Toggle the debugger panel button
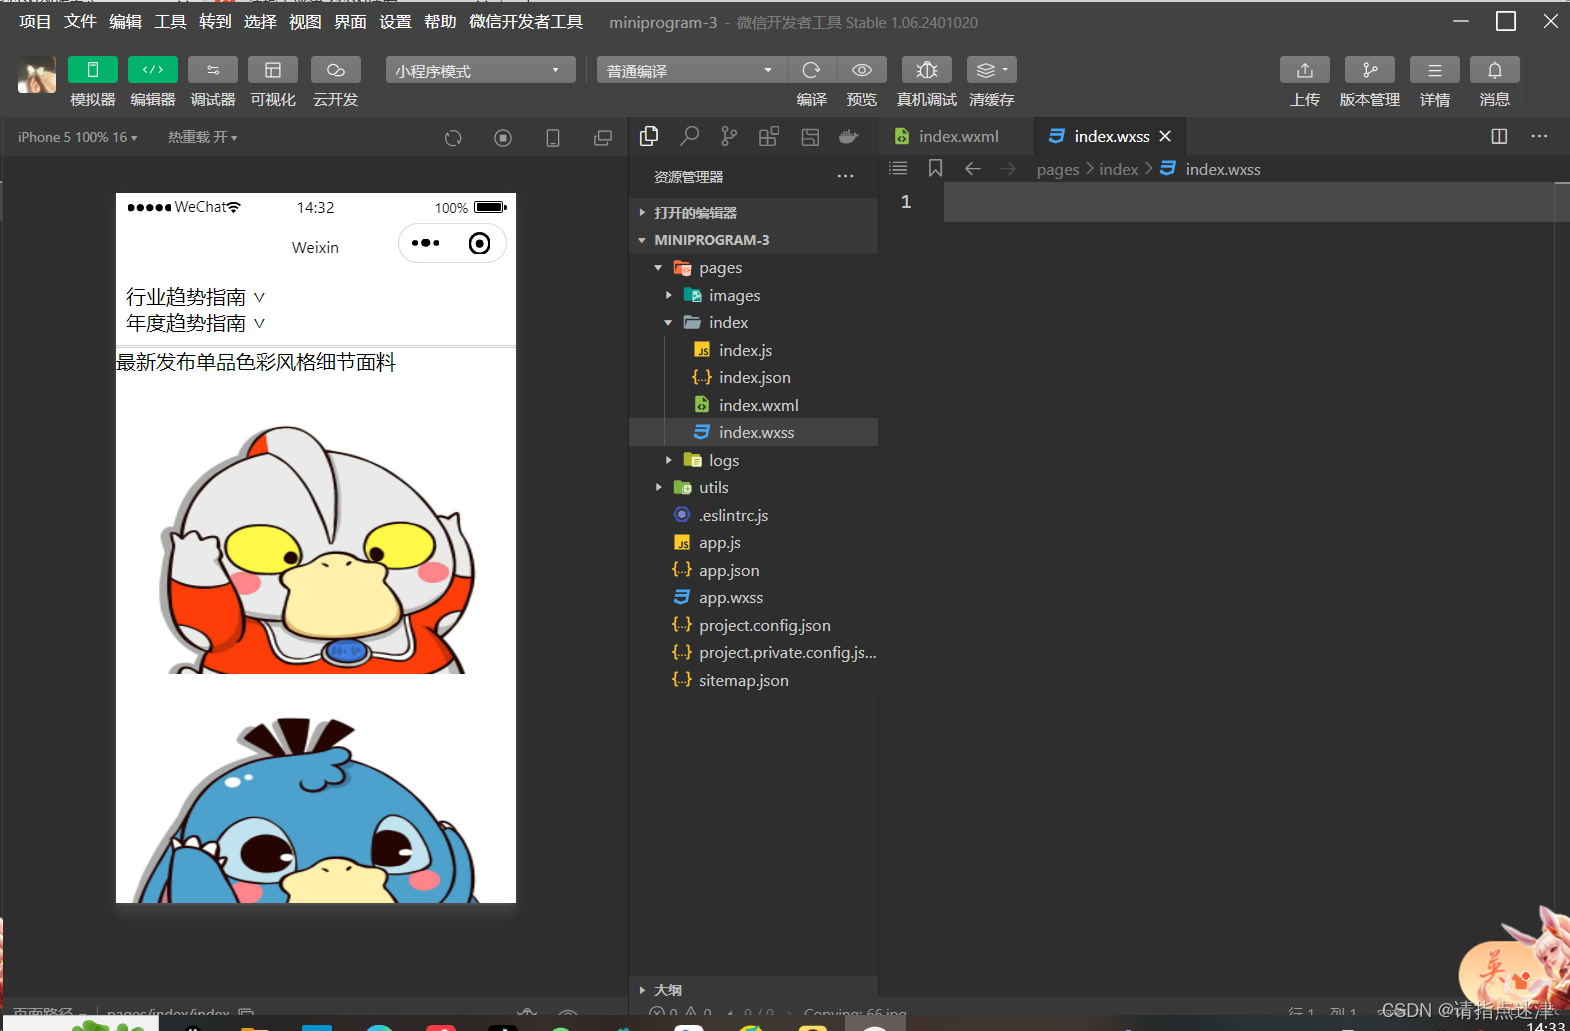This screenshot has width=1570, height=1031. (x=213, y=70)
